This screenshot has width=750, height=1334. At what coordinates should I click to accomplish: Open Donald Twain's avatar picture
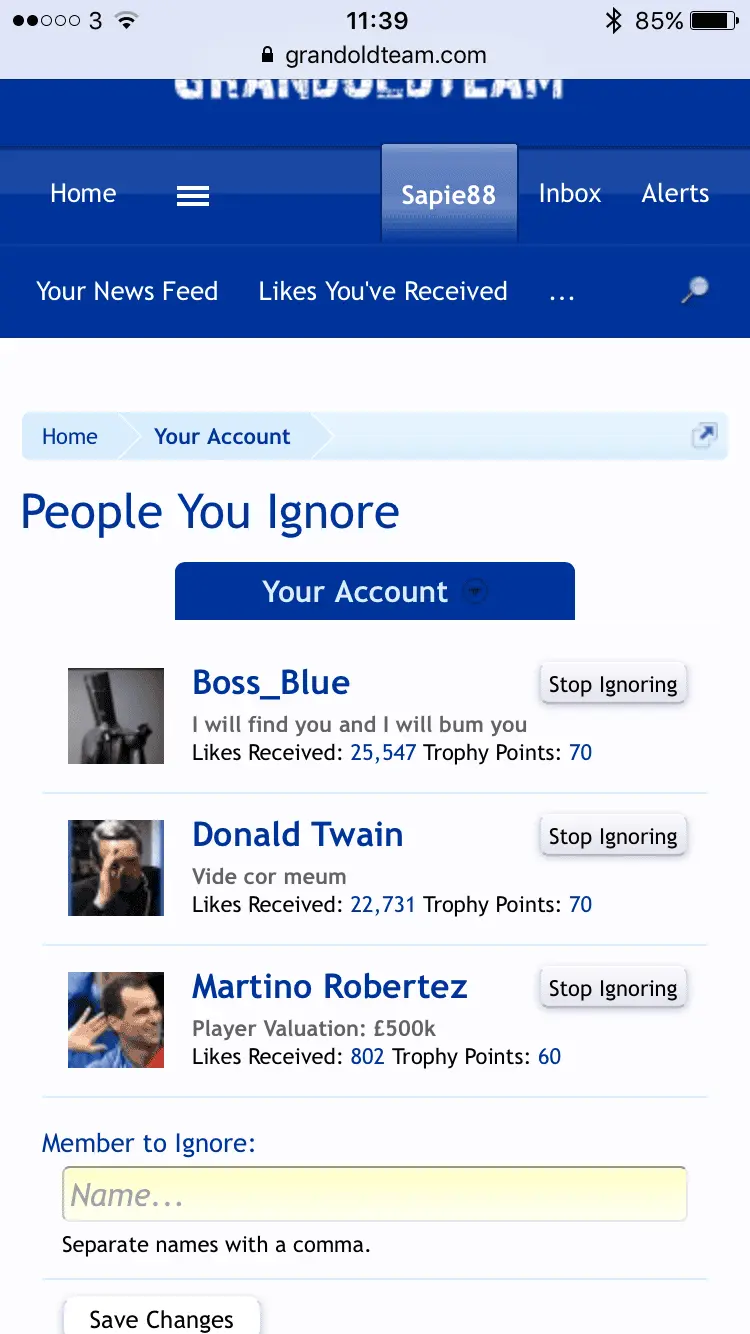point(116,868)
